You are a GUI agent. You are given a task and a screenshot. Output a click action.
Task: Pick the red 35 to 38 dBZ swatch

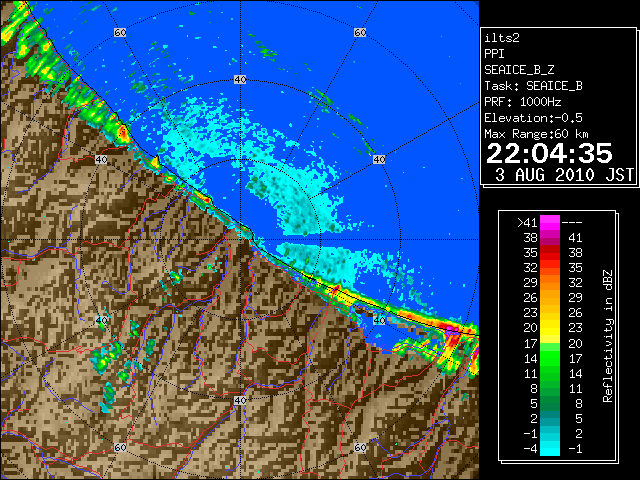[550, 253]
